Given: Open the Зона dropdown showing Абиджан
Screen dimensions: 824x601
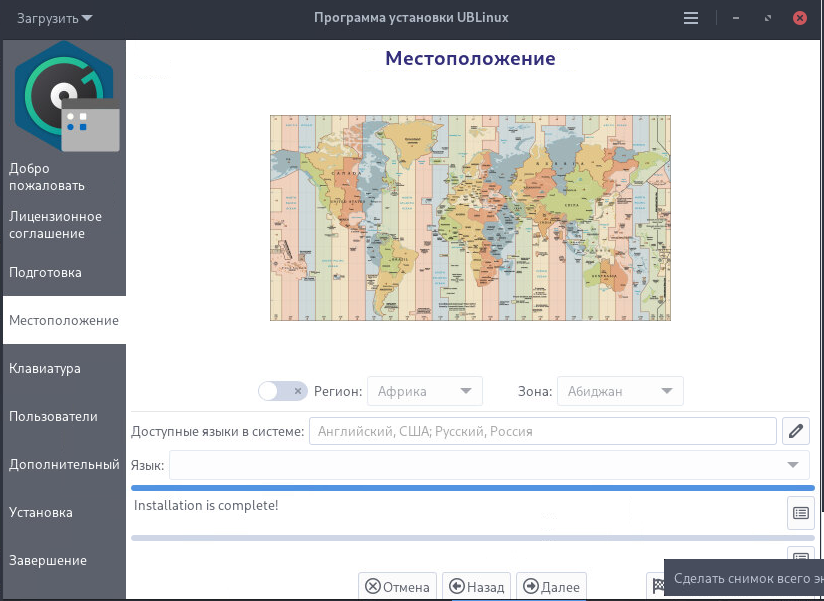Looking at the screenshot, I should (620, 391).
